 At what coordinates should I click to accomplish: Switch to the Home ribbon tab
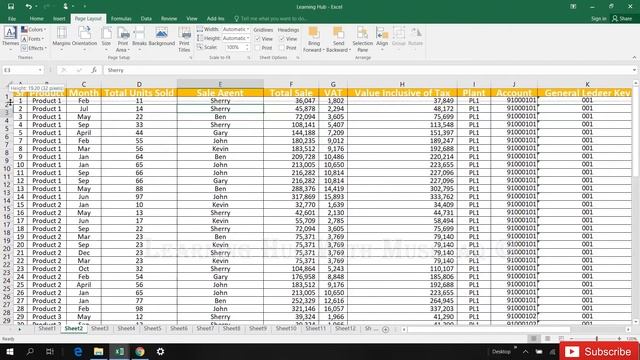(36, 19)
